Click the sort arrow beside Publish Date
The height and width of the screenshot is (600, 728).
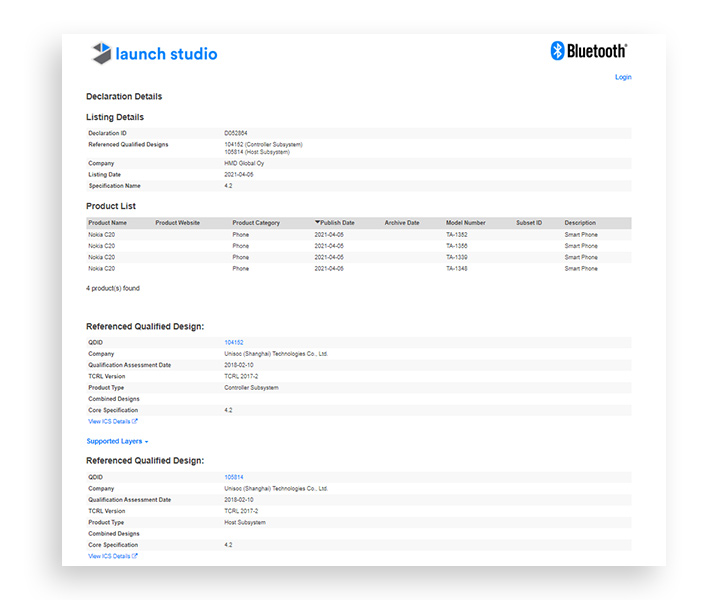pos(318,222)
